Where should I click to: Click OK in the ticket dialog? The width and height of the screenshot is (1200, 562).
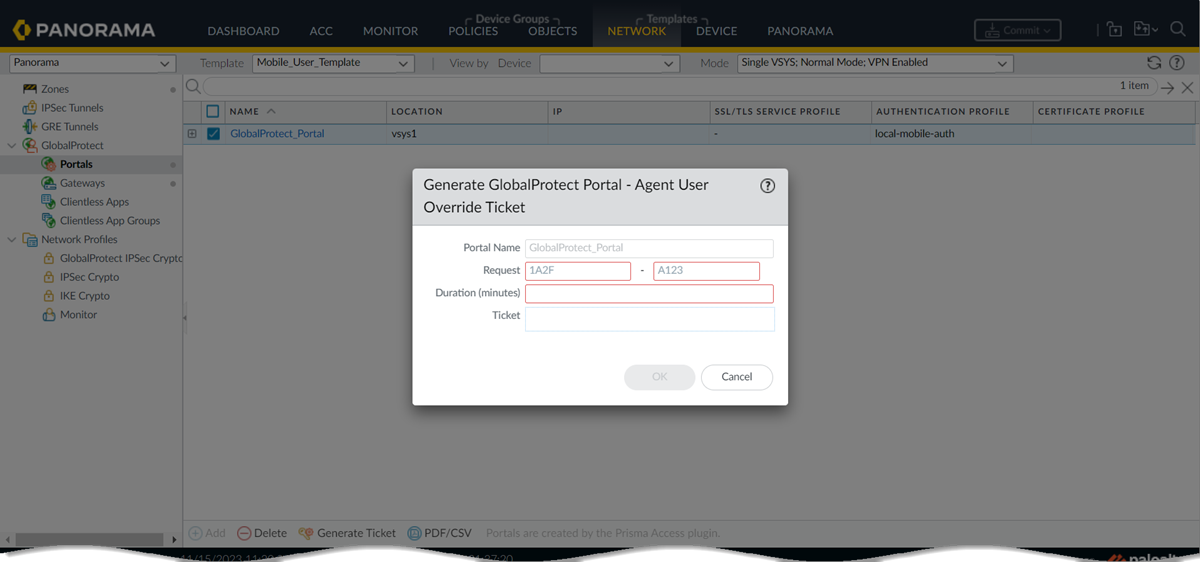[x=659, y=377]
